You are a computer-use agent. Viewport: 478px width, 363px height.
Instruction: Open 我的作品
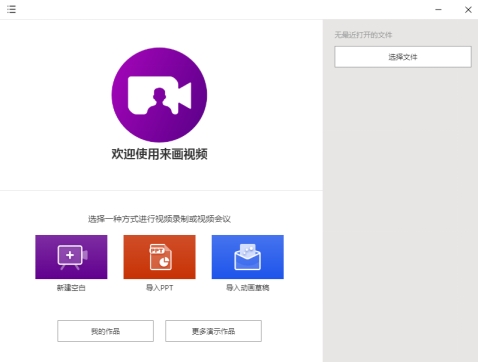[105, 331]
